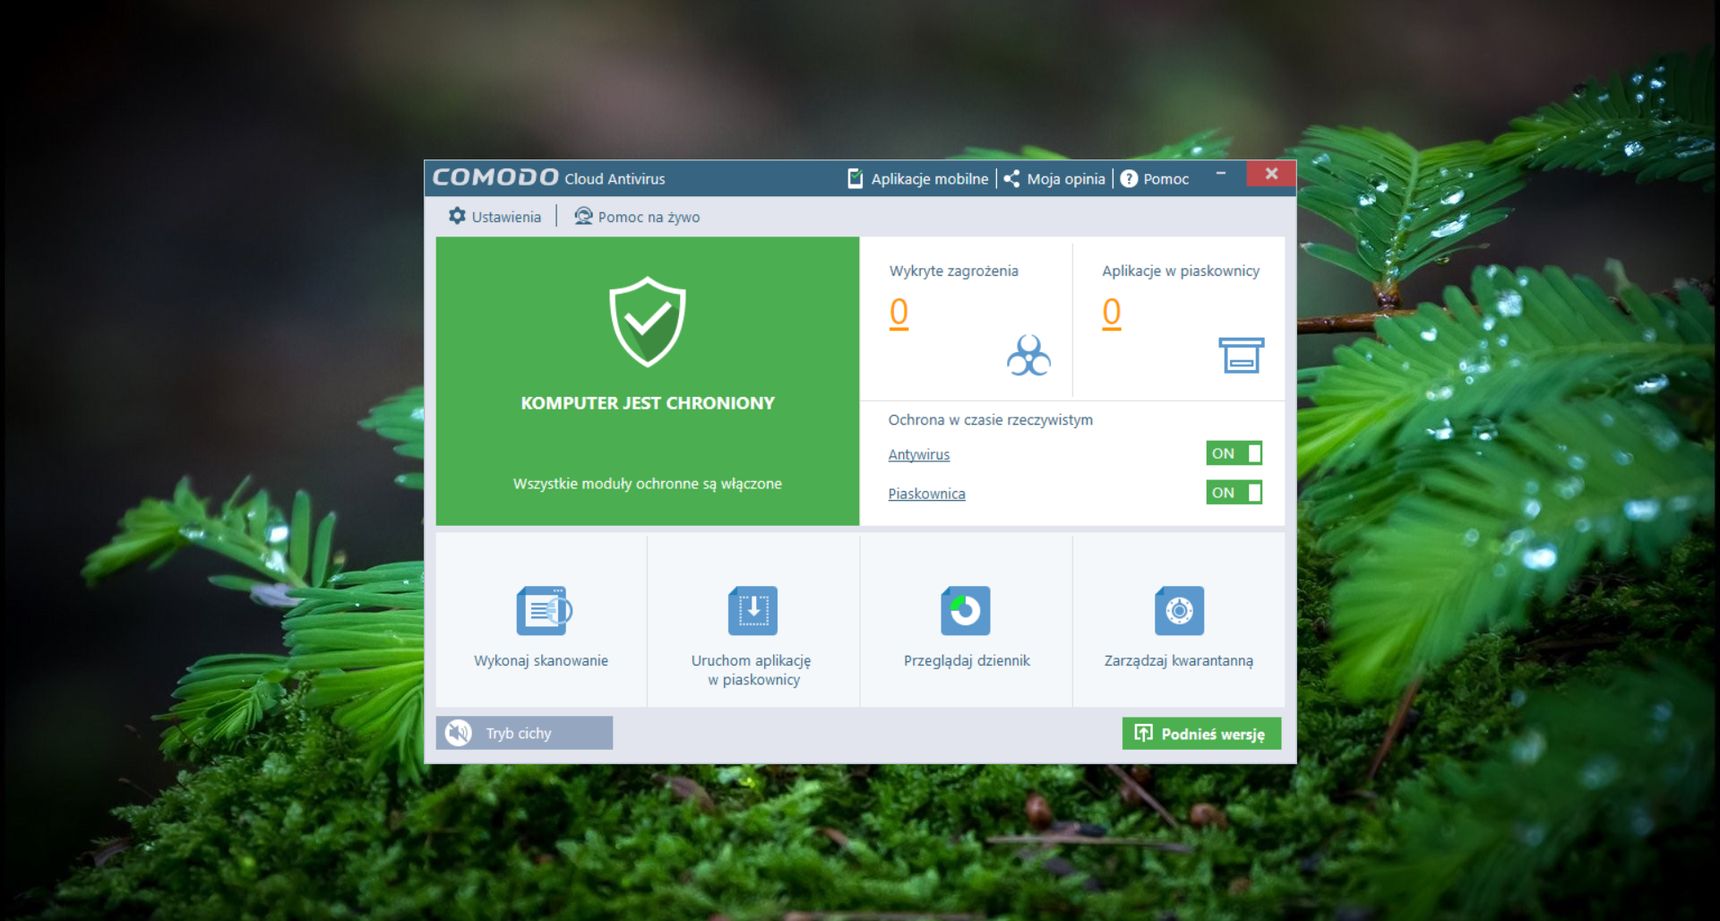The image size is (1720, 921).
Task: Click the biohazard threats icon
Action: (x=1029, y=355)
